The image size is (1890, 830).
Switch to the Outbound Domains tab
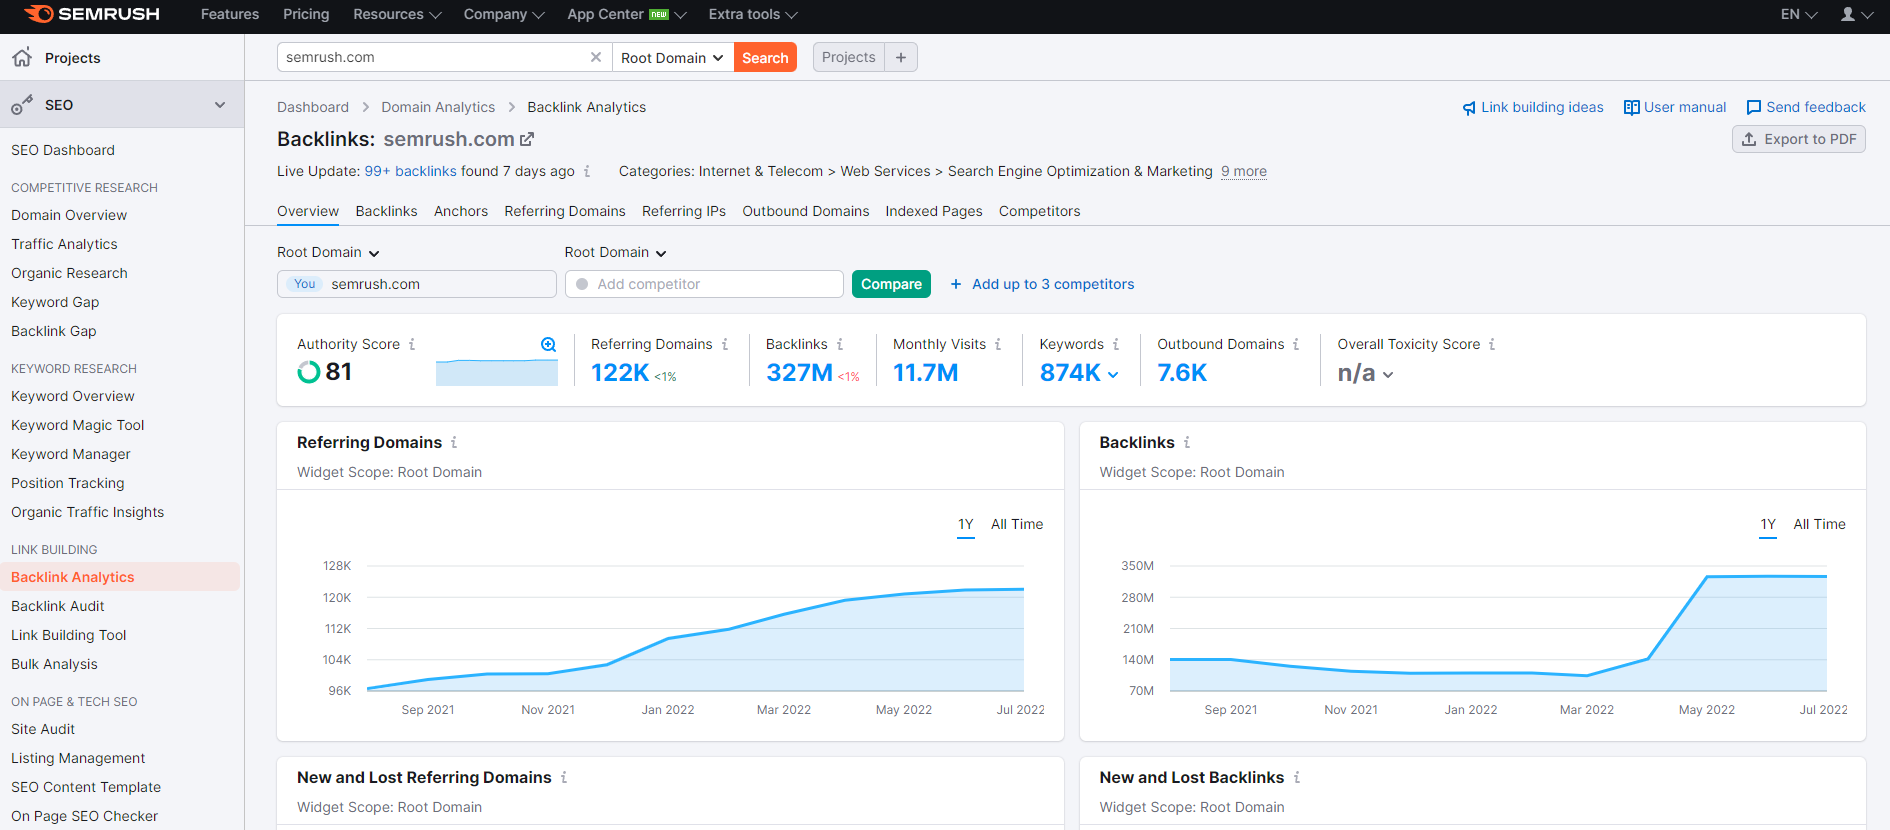point(806,211)
